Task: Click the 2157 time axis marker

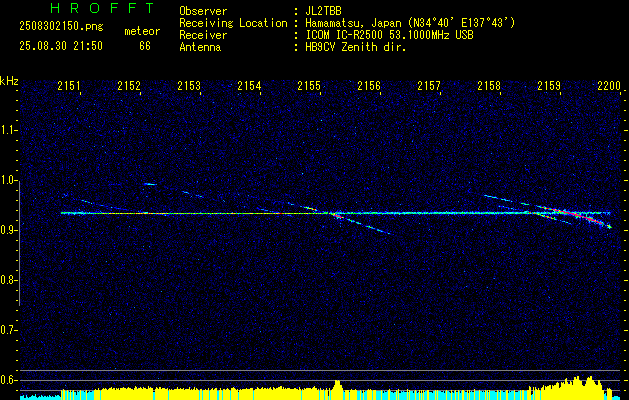Action: click(429, 86)
